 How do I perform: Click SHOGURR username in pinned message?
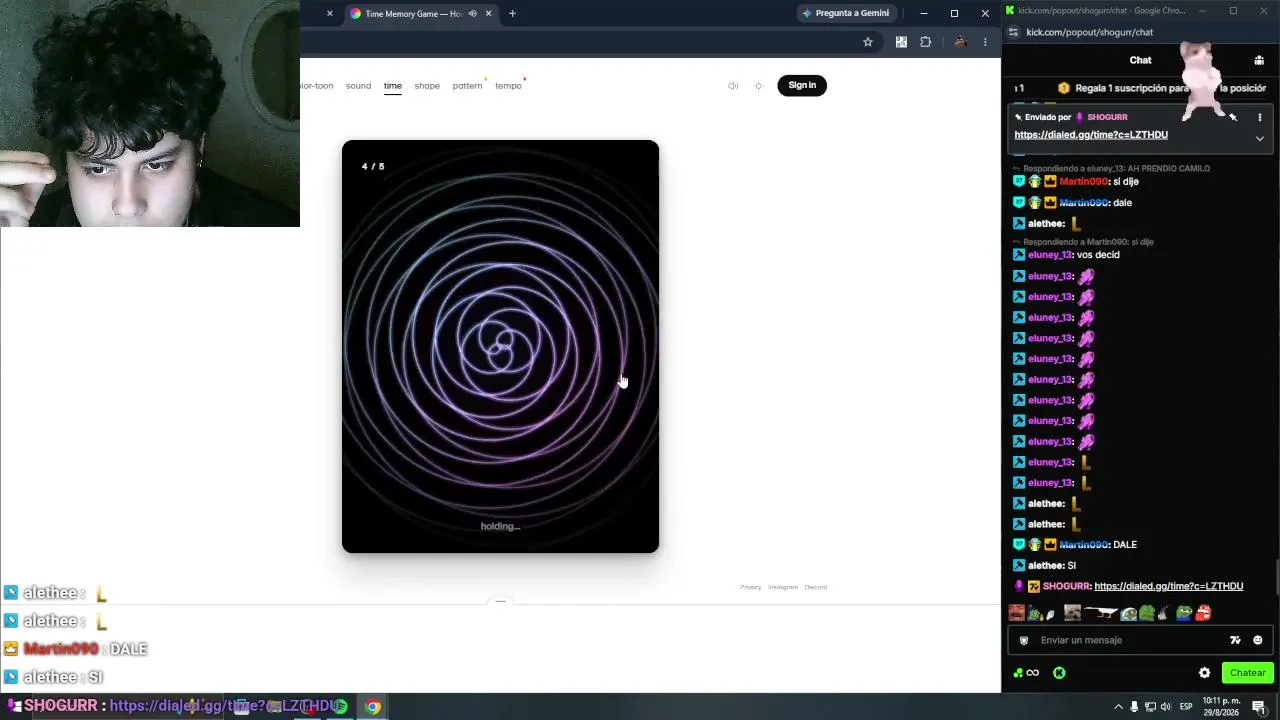[x=1107, y=117]
